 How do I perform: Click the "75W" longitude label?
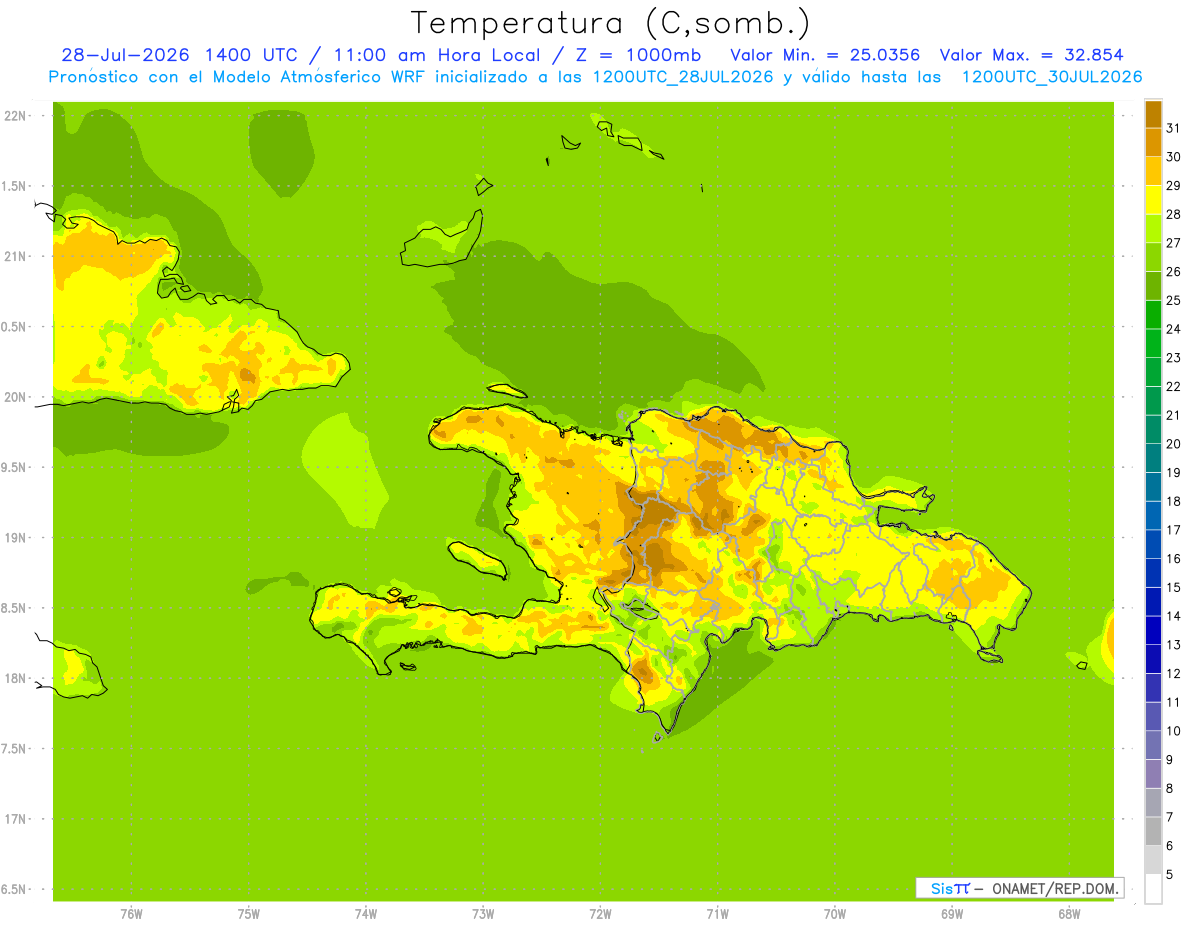(x=249, y=914)
